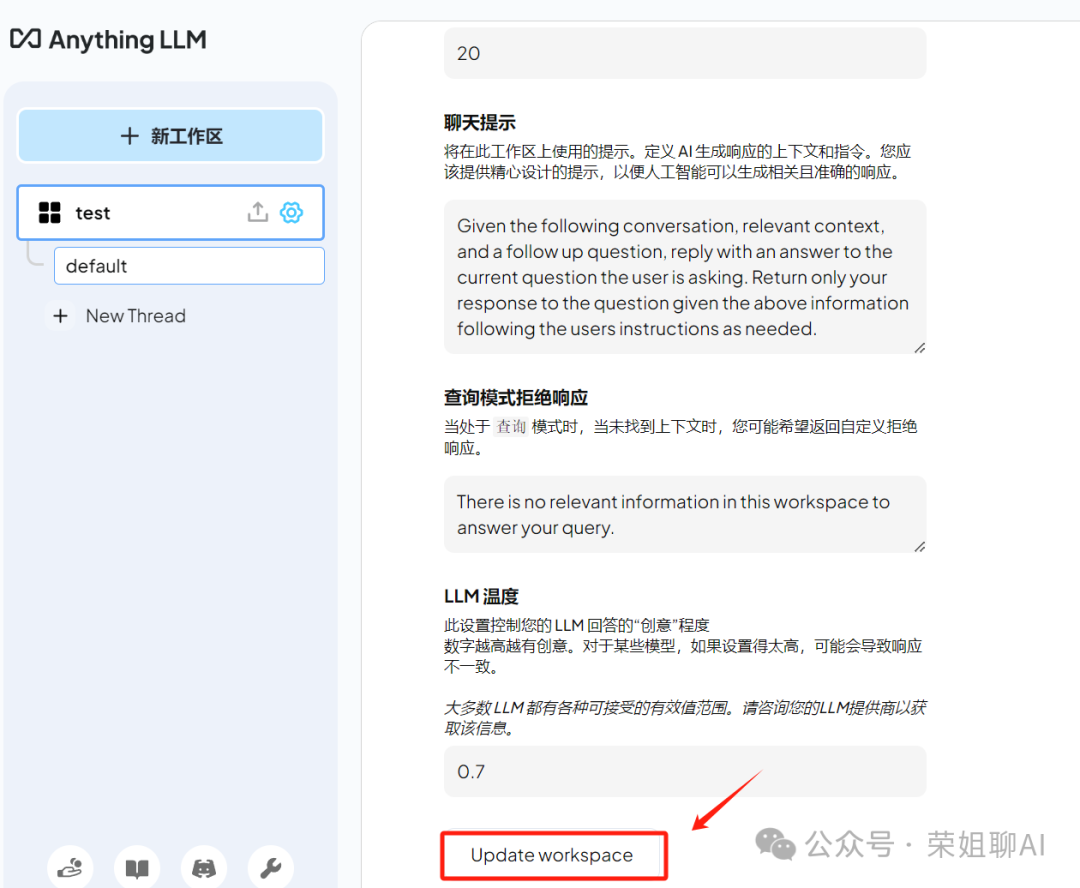Screen dimensions: 1080x888
Task: Click the grid icon beside the test workspace
Action: coord(49,212)
